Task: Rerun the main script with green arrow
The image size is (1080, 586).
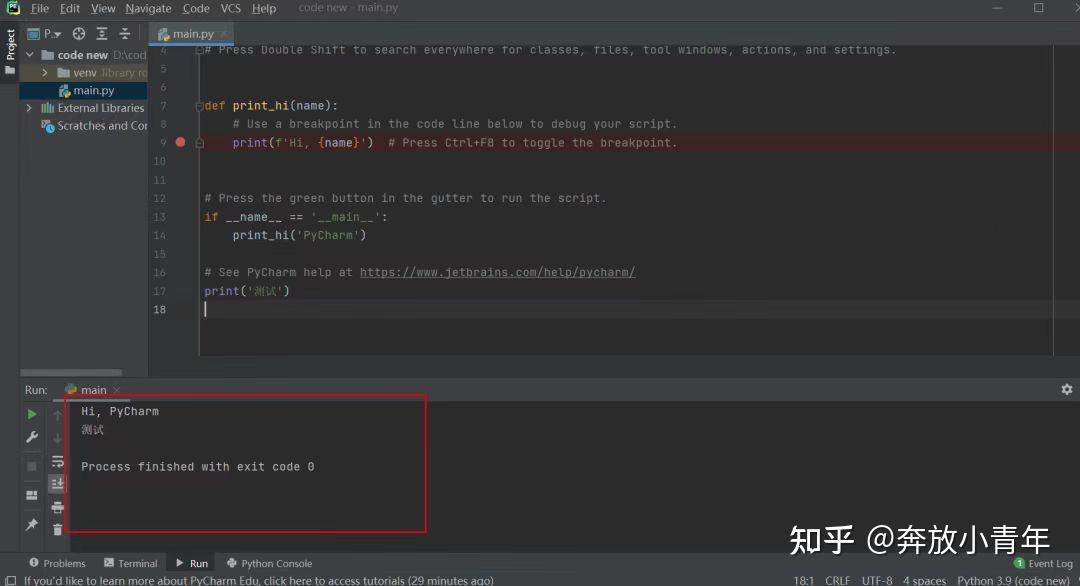Action: coord(31,413)
